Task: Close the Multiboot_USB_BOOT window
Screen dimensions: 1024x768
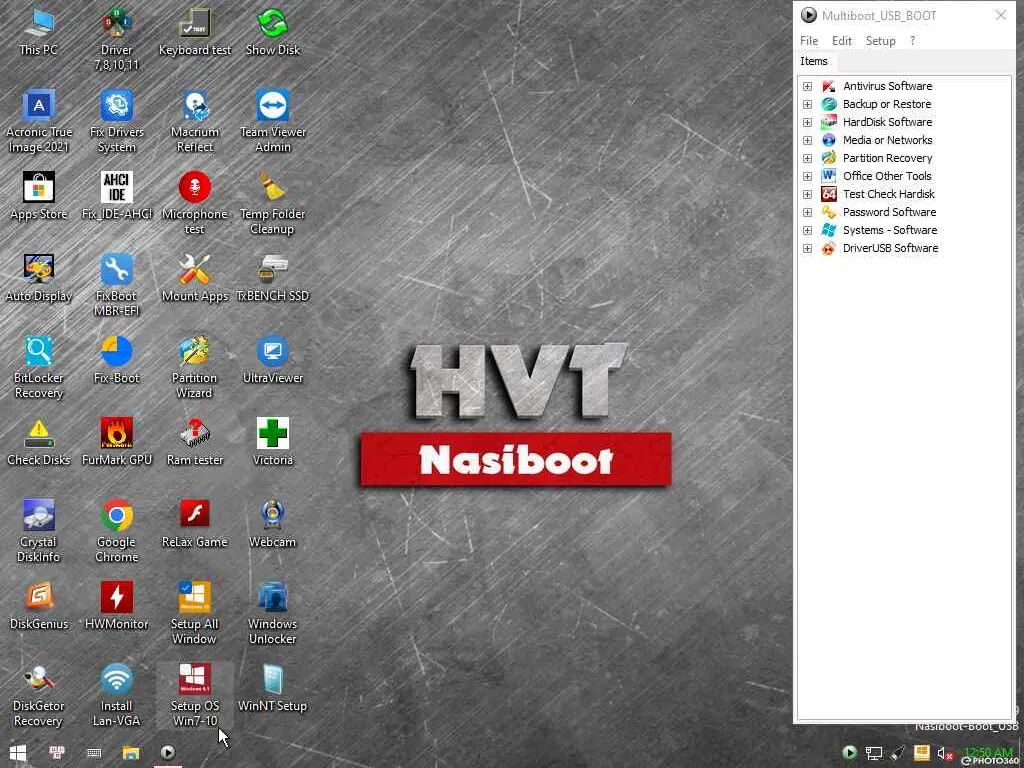Action: pos(1000,15)
